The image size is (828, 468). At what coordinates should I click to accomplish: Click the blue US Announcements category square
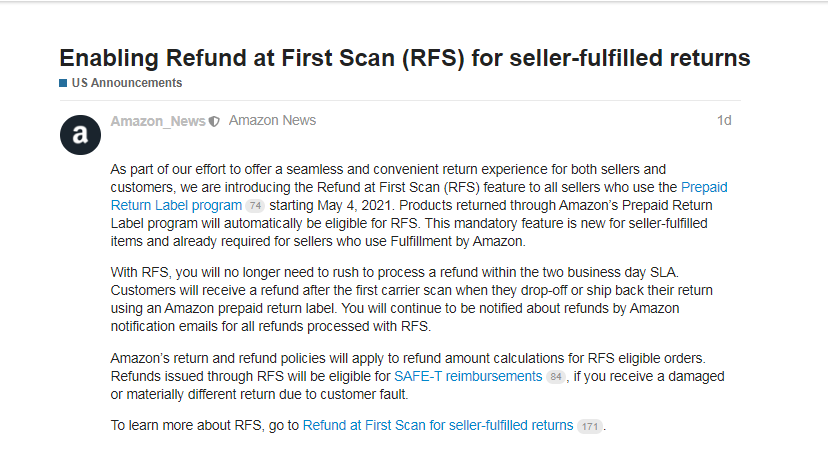[63, 83]
